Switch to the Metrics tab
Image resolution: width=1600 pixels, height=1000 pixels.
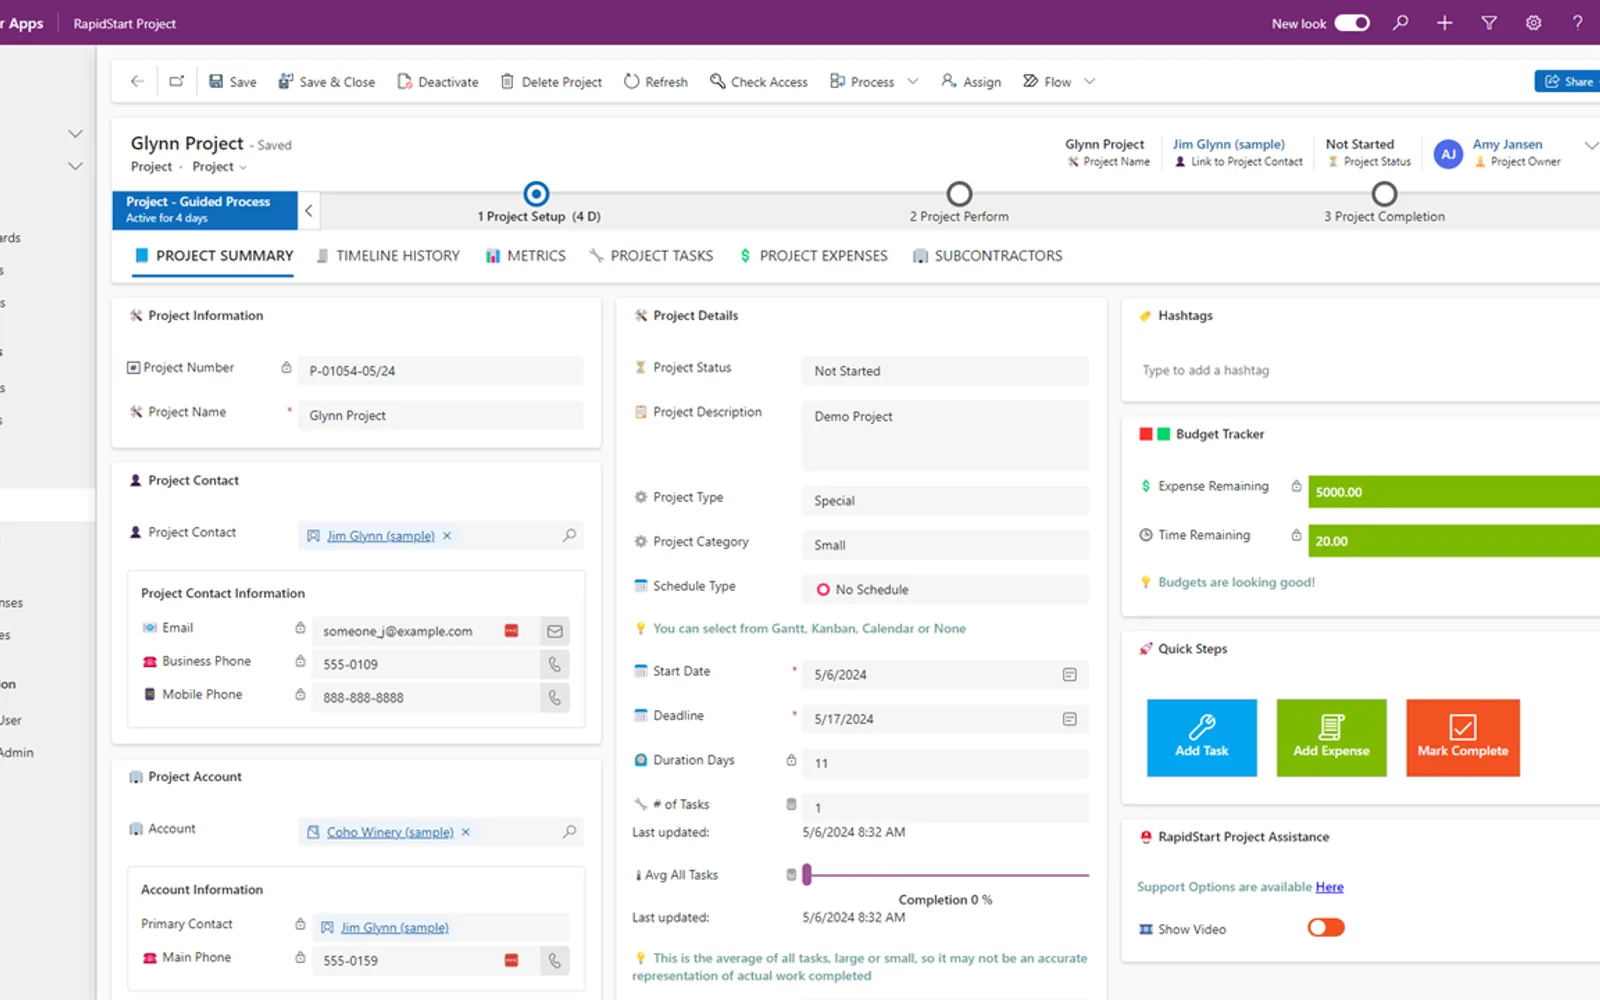tap(526, 256)
